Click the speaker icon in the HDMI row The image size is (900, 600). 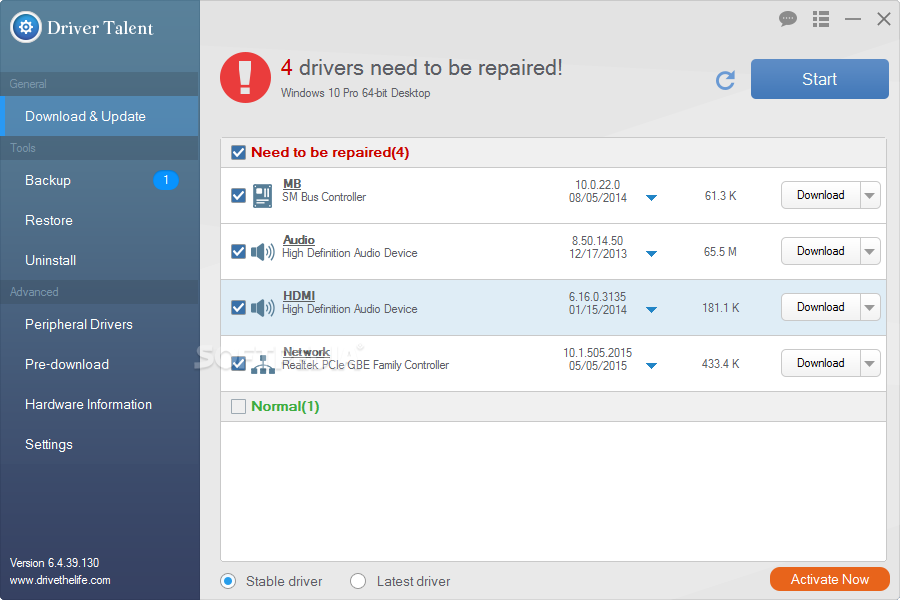pyautogui.click(x=263, y=308)
